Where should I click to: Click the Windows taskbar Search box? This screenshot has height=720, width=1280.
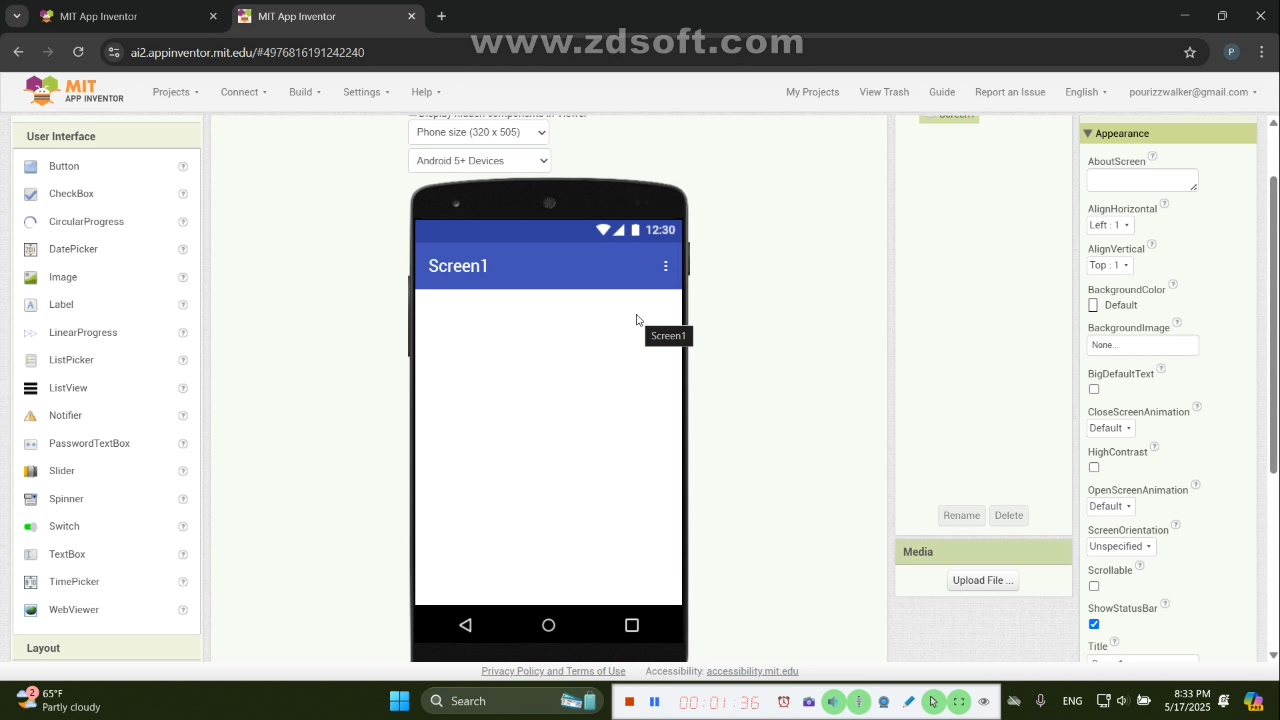pyautogui.click(x=511, y=701)
